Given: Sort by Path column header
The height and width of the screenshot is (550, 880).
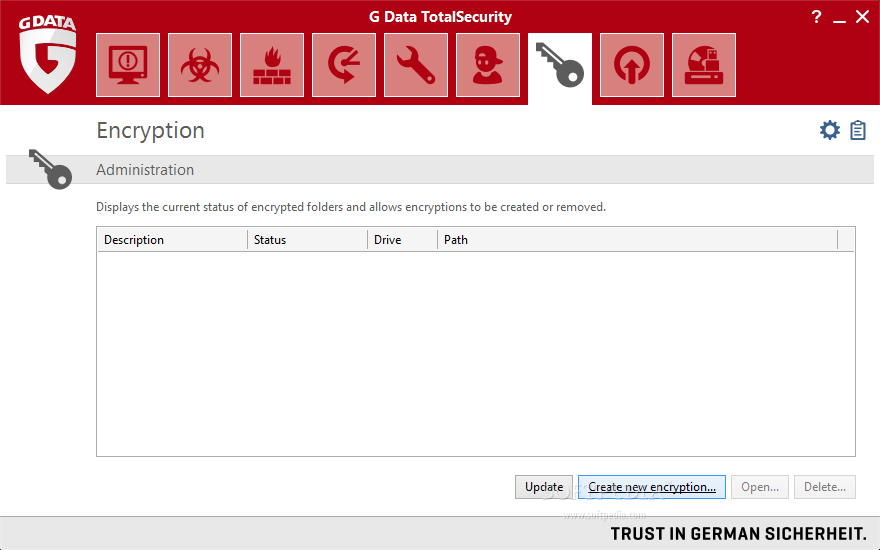Looking at the screenshot, I should [x=637, y=240].
